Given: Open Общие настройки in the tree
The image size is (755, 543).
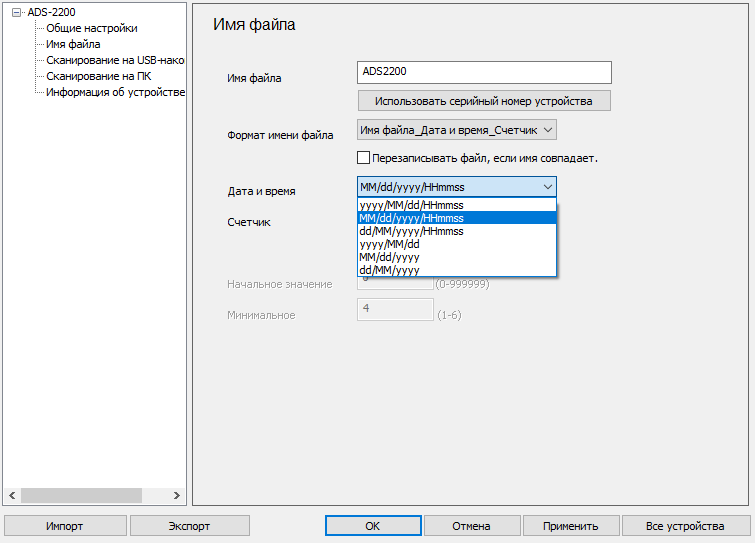Looking at the screenshot, I should (x=91, y=28).
